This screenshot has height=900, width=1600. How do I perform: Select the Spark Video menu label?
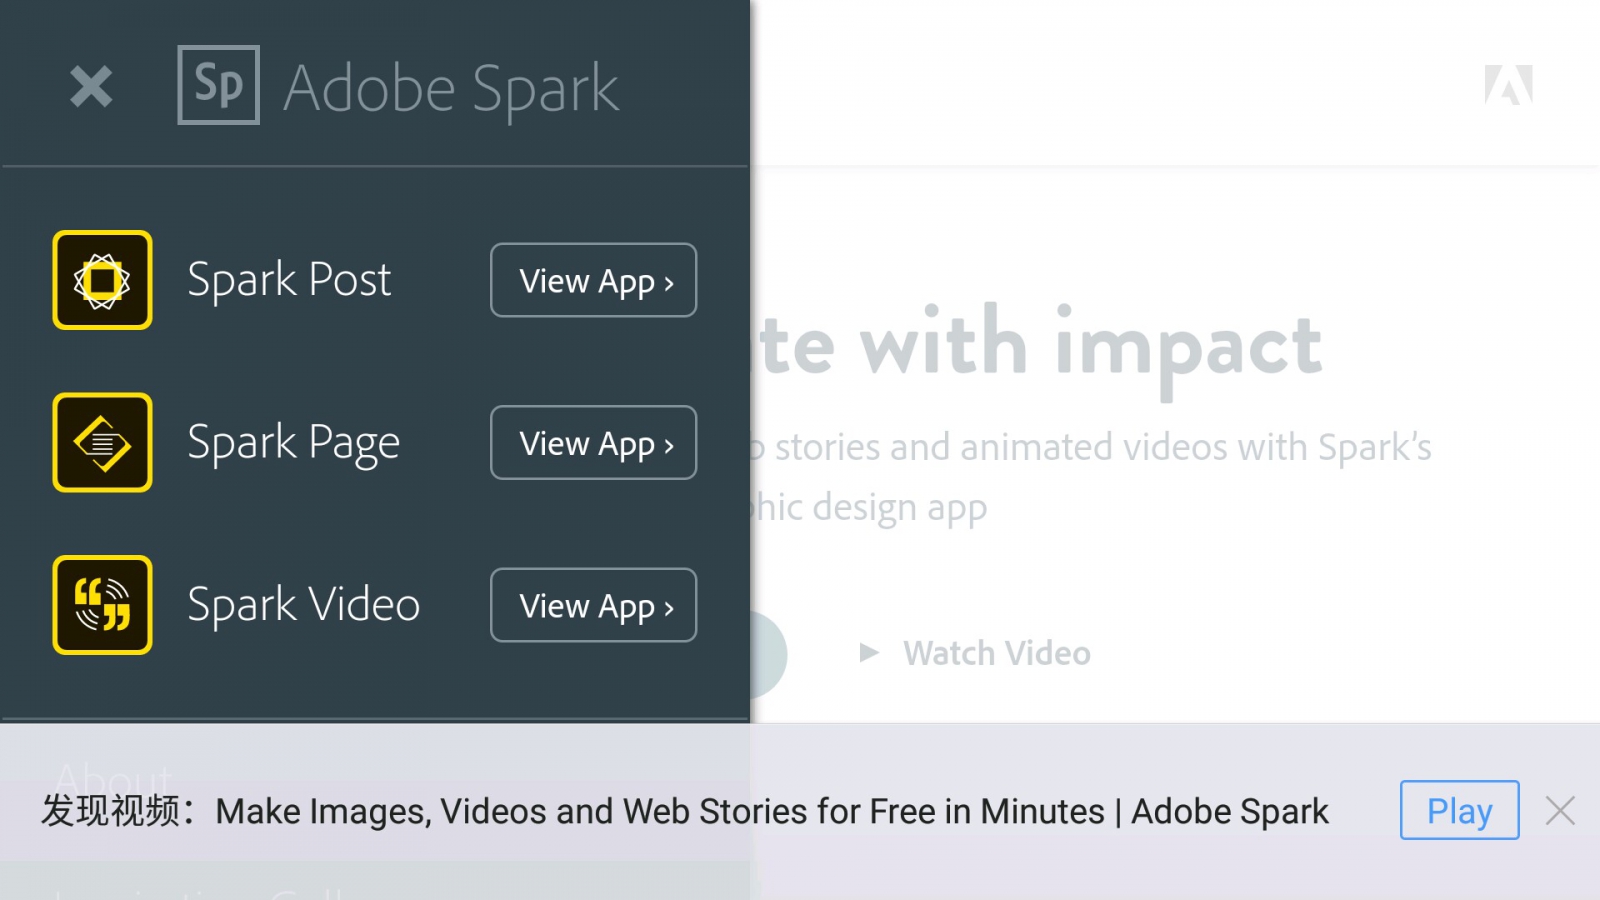tap(303, 605)
